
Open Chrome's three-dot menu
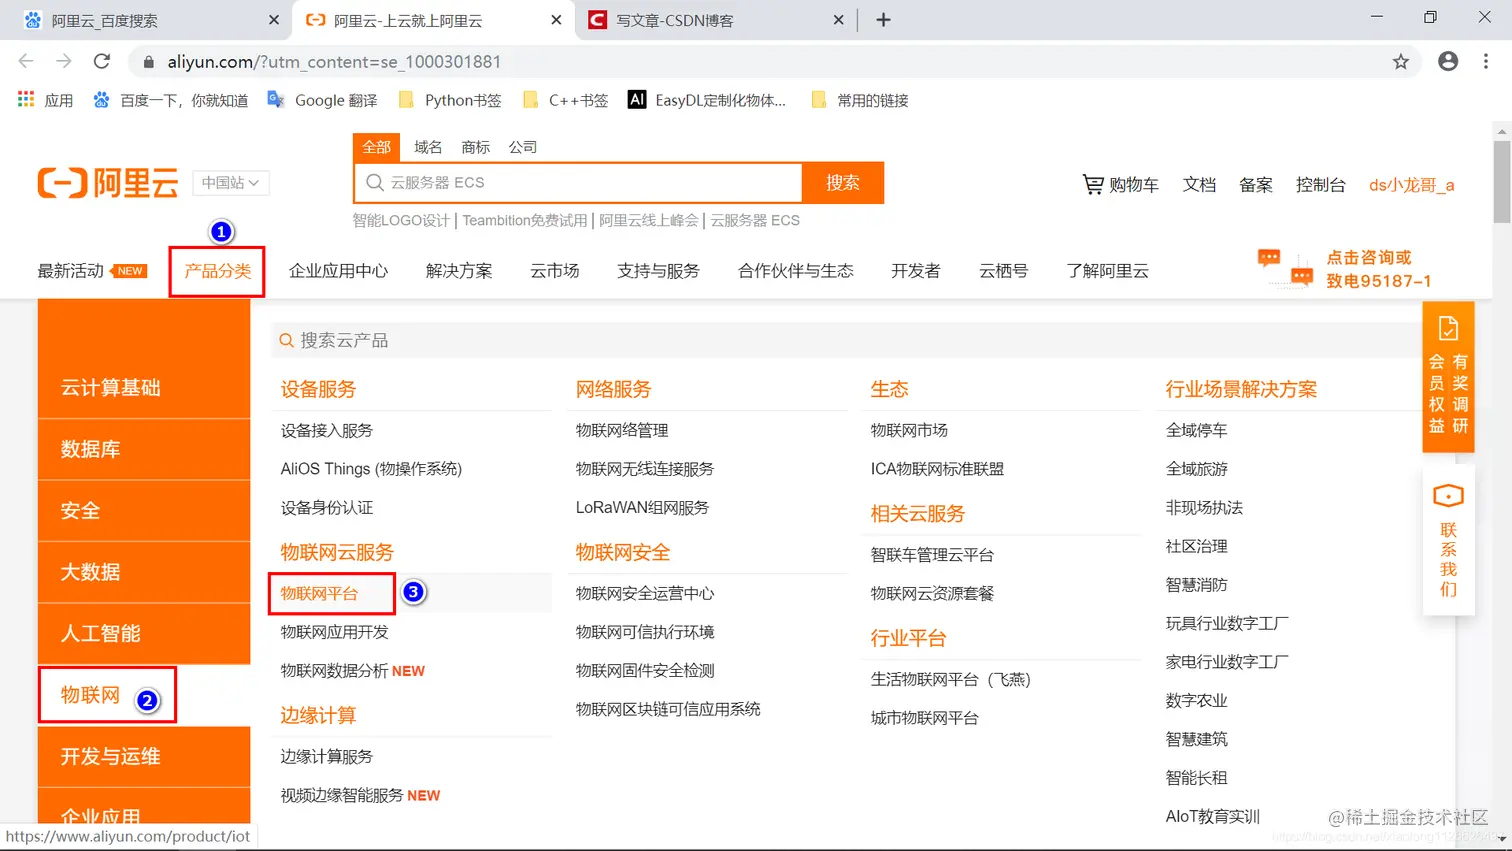tap(1486, 61)
